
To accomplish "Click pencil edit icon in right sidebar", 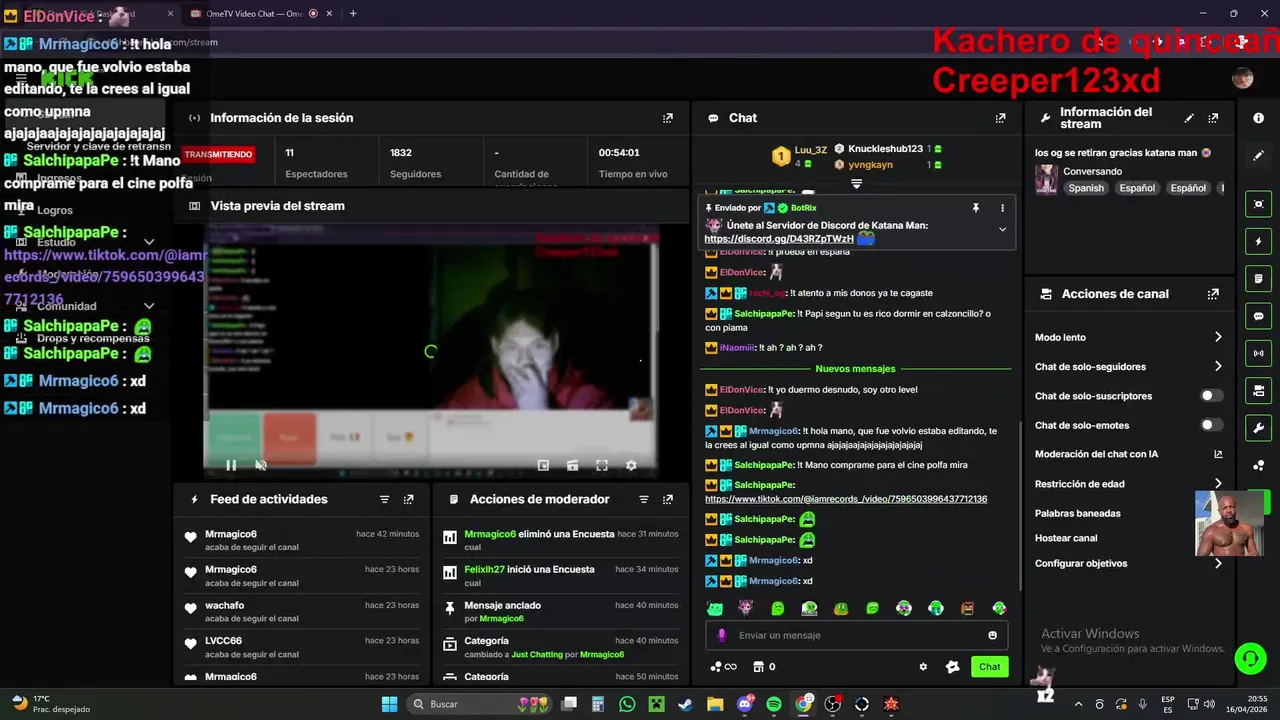I will (1258, 156).
